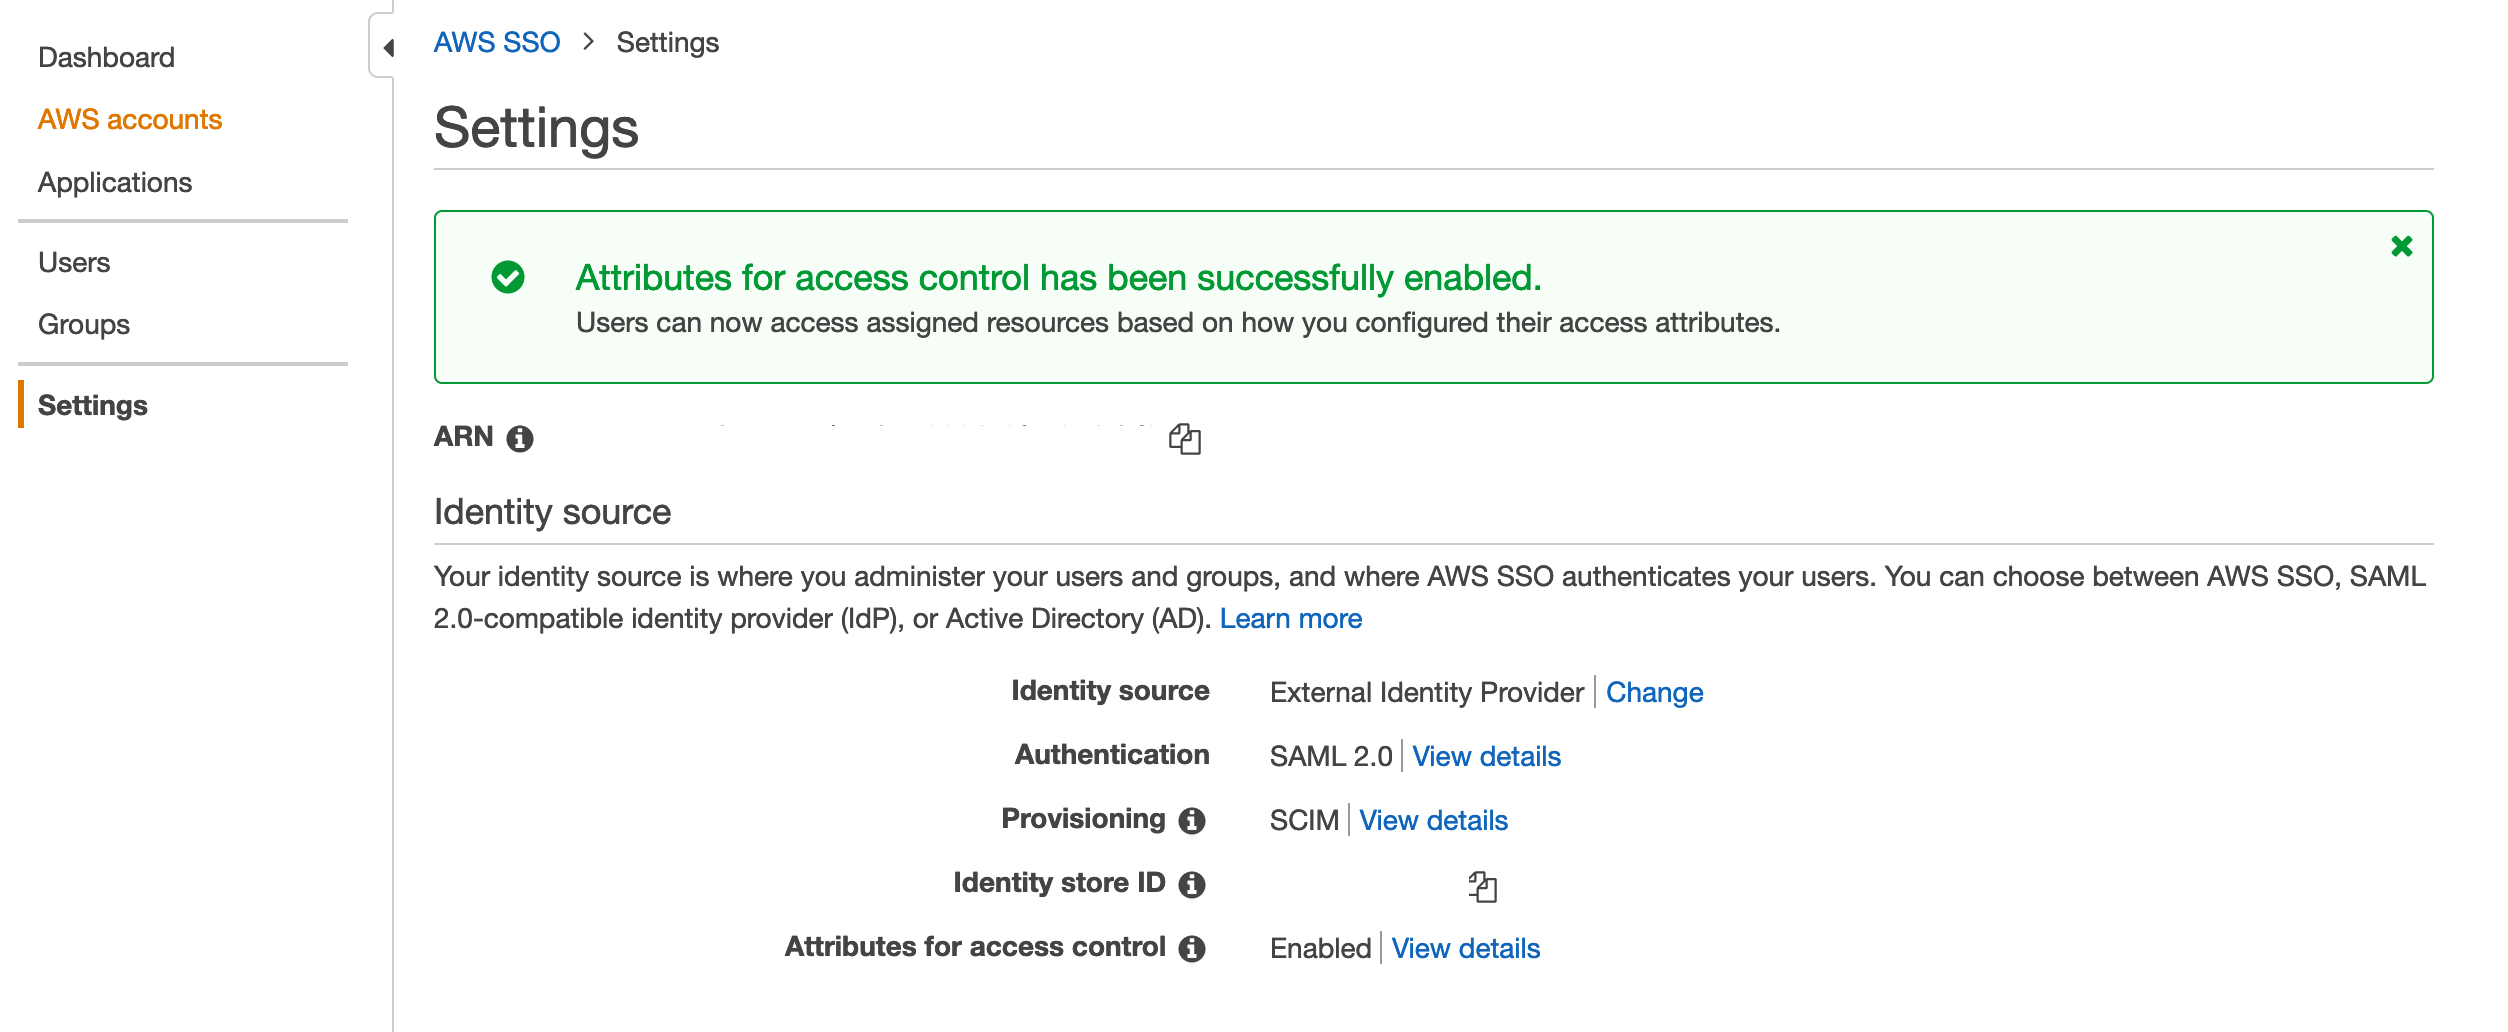Open the AWS accounts page
The image size is (2508, 1032).
click(x=130, y=119)
